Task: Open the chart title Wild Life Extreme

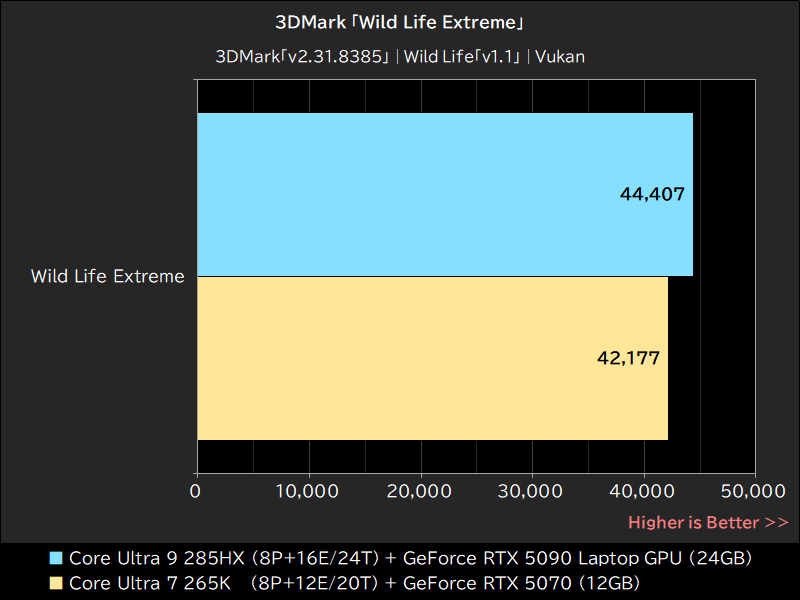Action: (400, 21)
